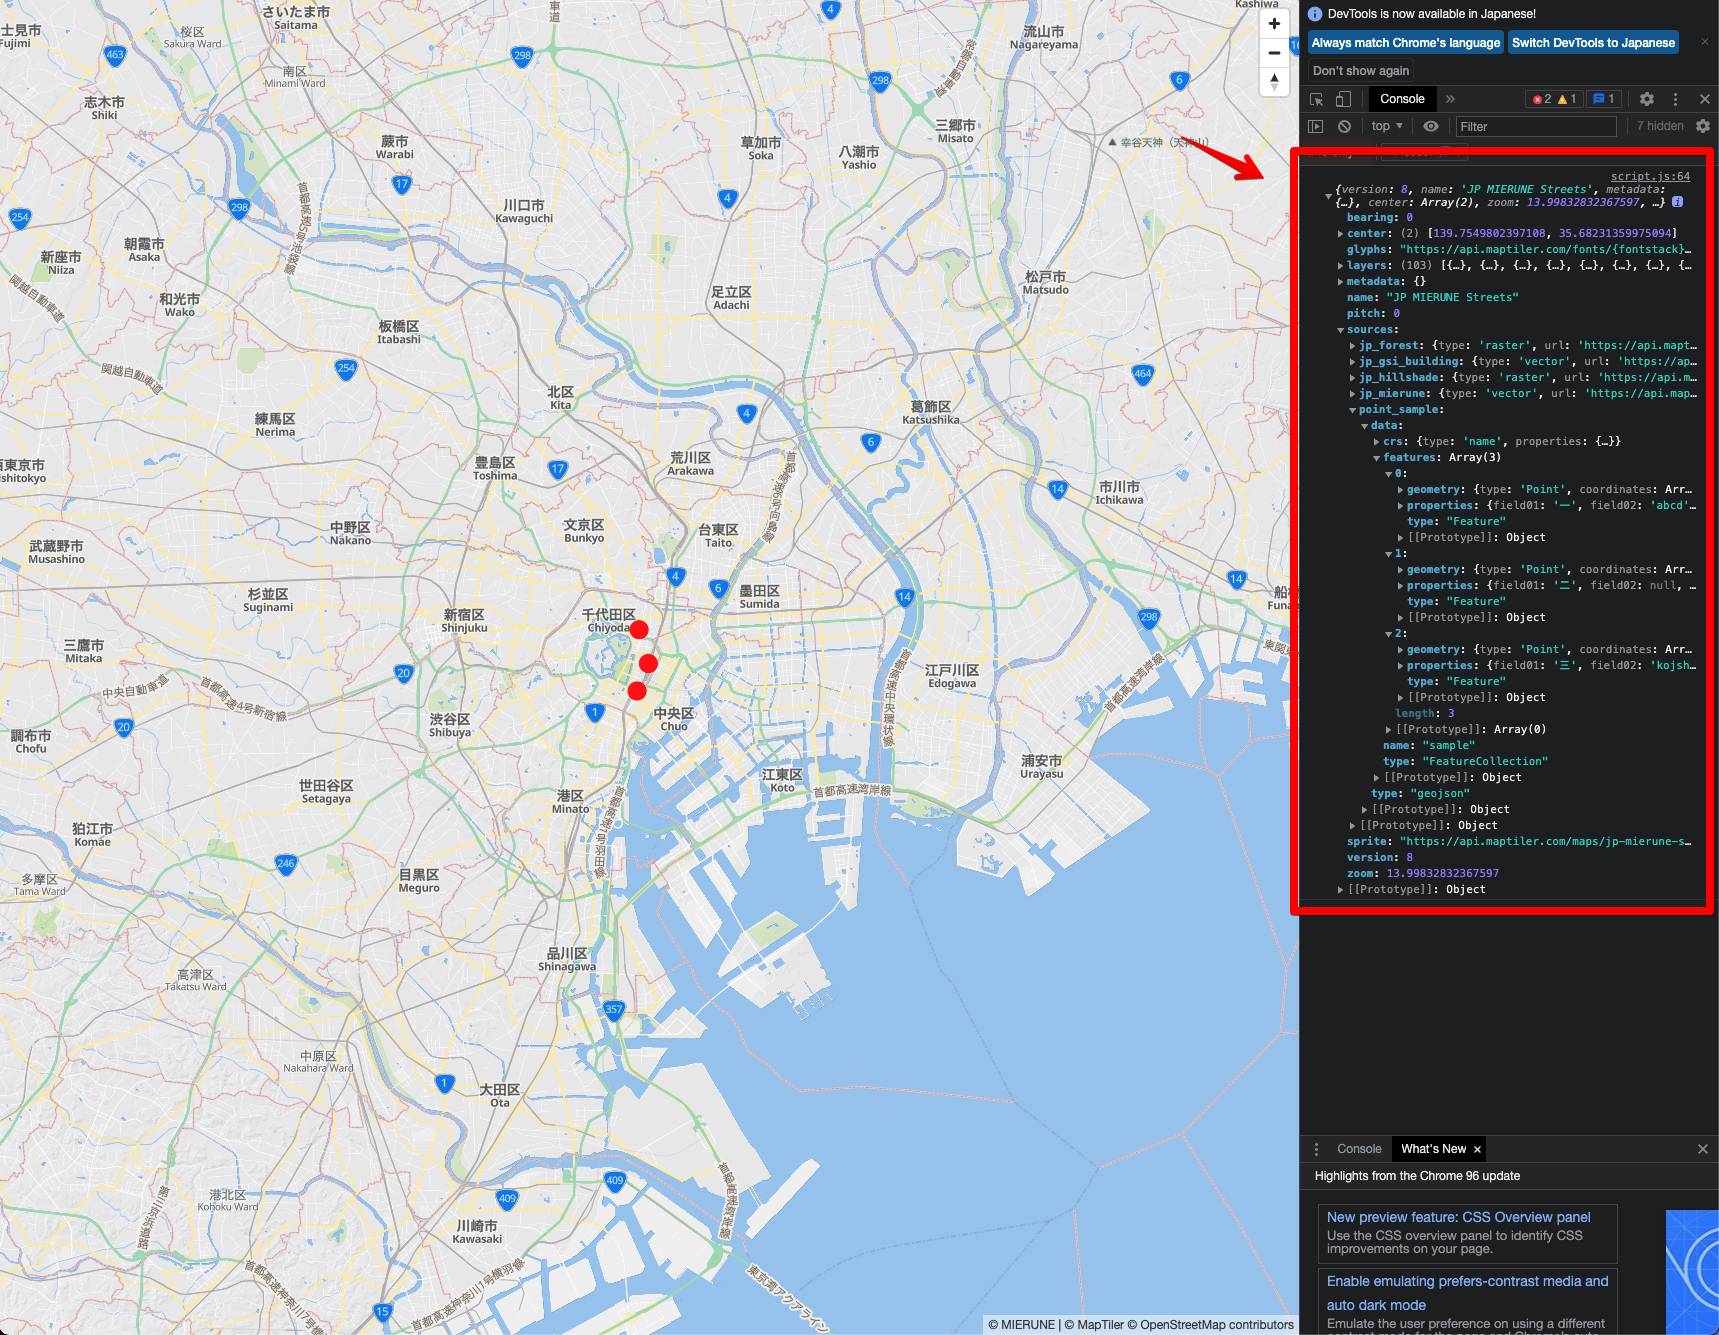Click Don't show again
This screenshot has height=1335, width=1719.
point(1361,70)
